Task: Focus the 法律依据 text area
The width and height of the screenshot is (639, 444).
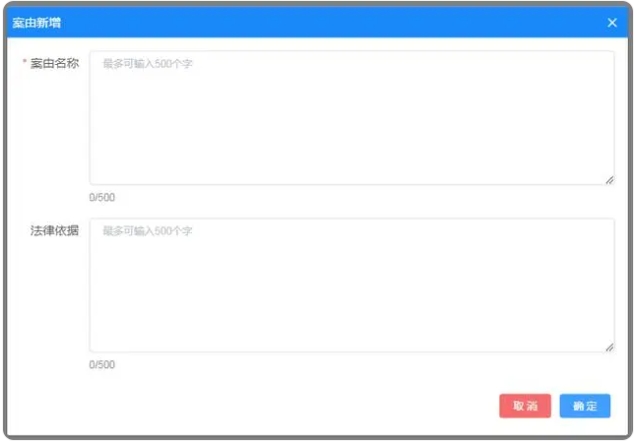Action: click(352, 285)
